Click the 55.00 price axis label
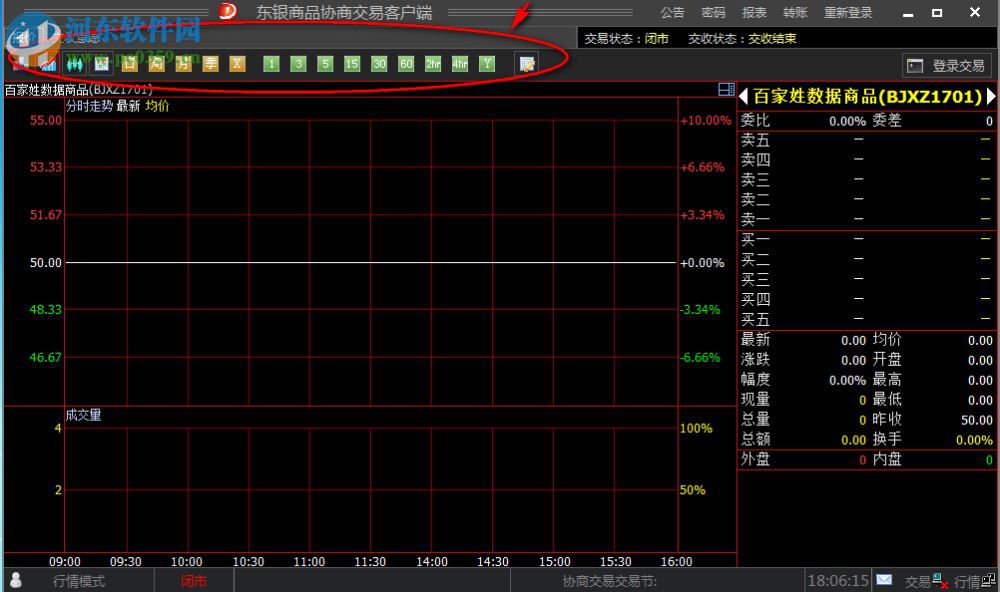The image size is (1000, 592). click(46, 120)
